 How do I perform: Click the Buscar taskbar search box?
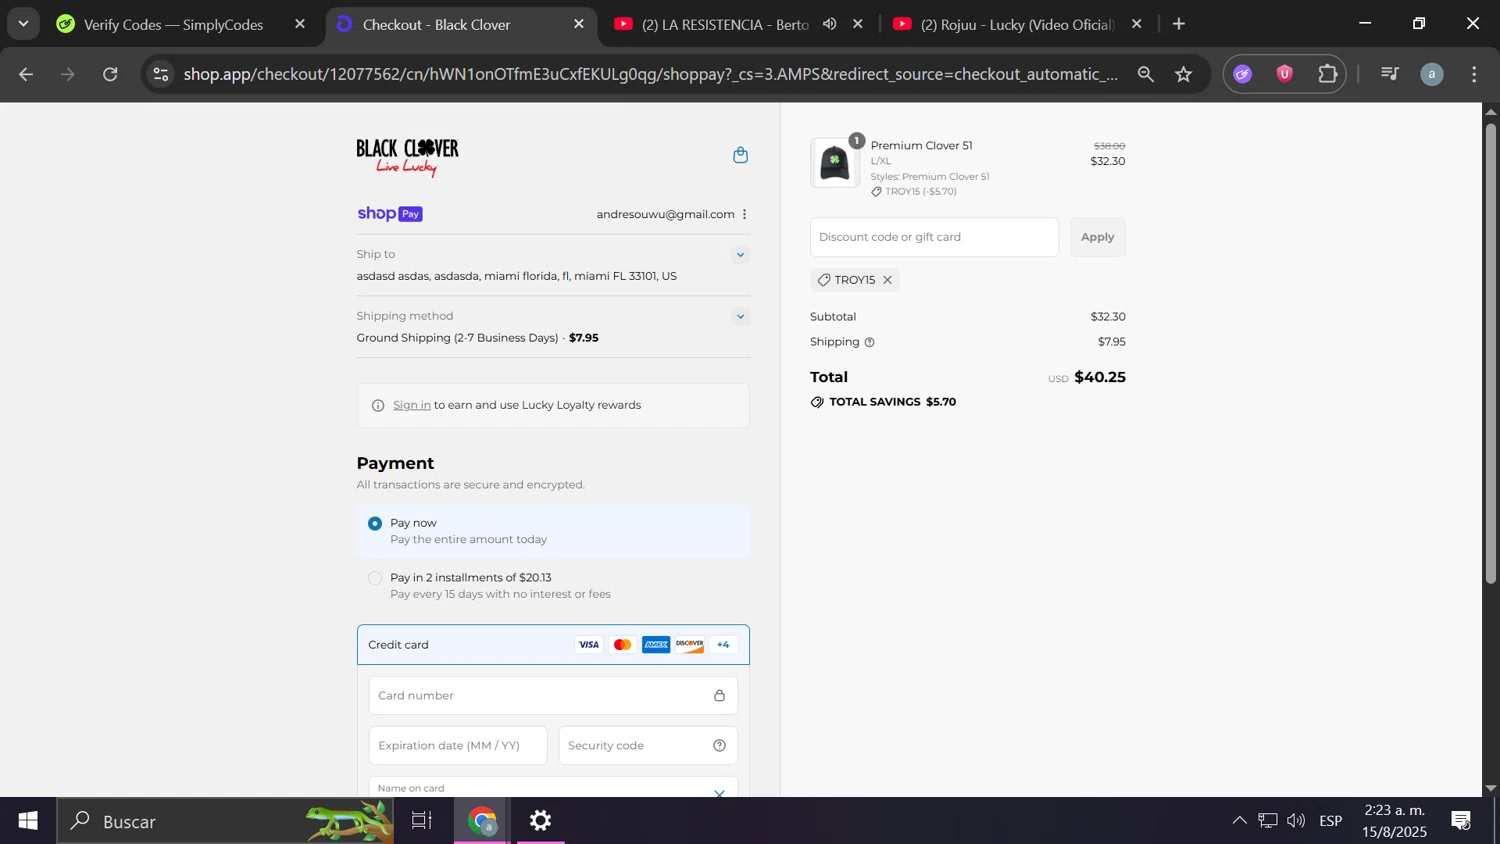click(225, 821)
